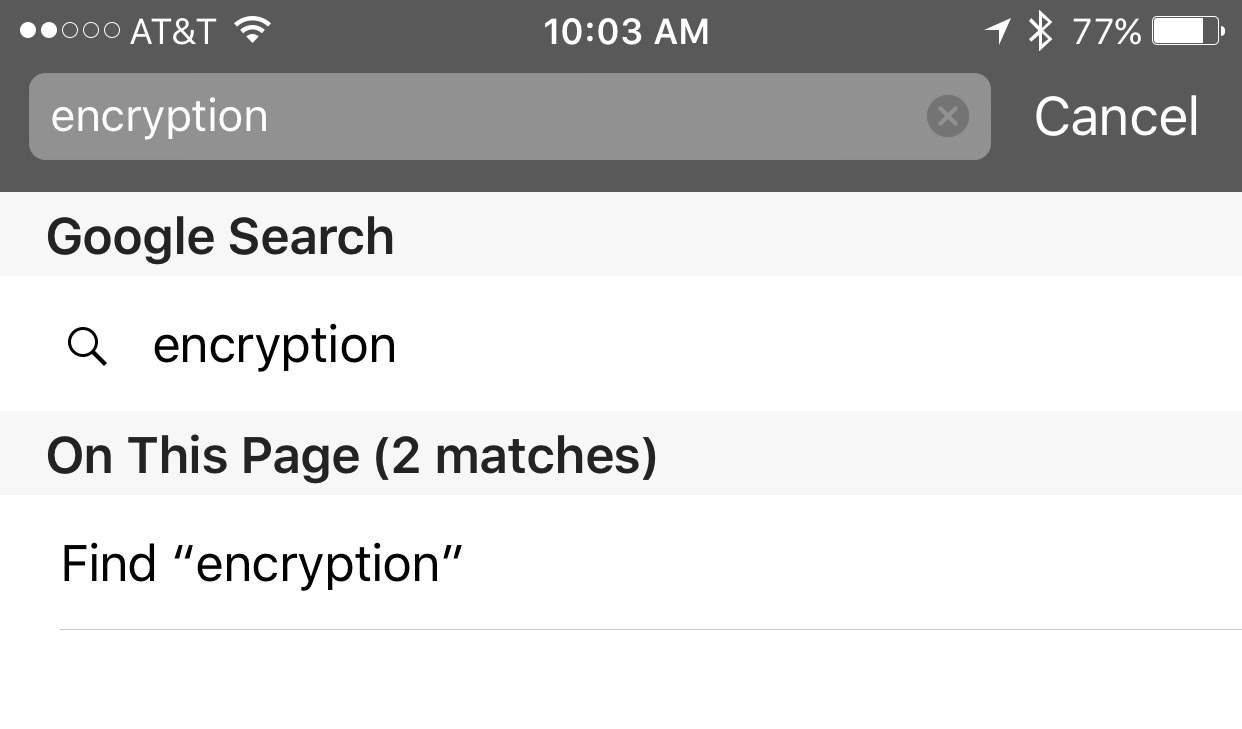Tap the AT&T carrier label
Screen dimensions: 1242x729
tap(173, 32)
